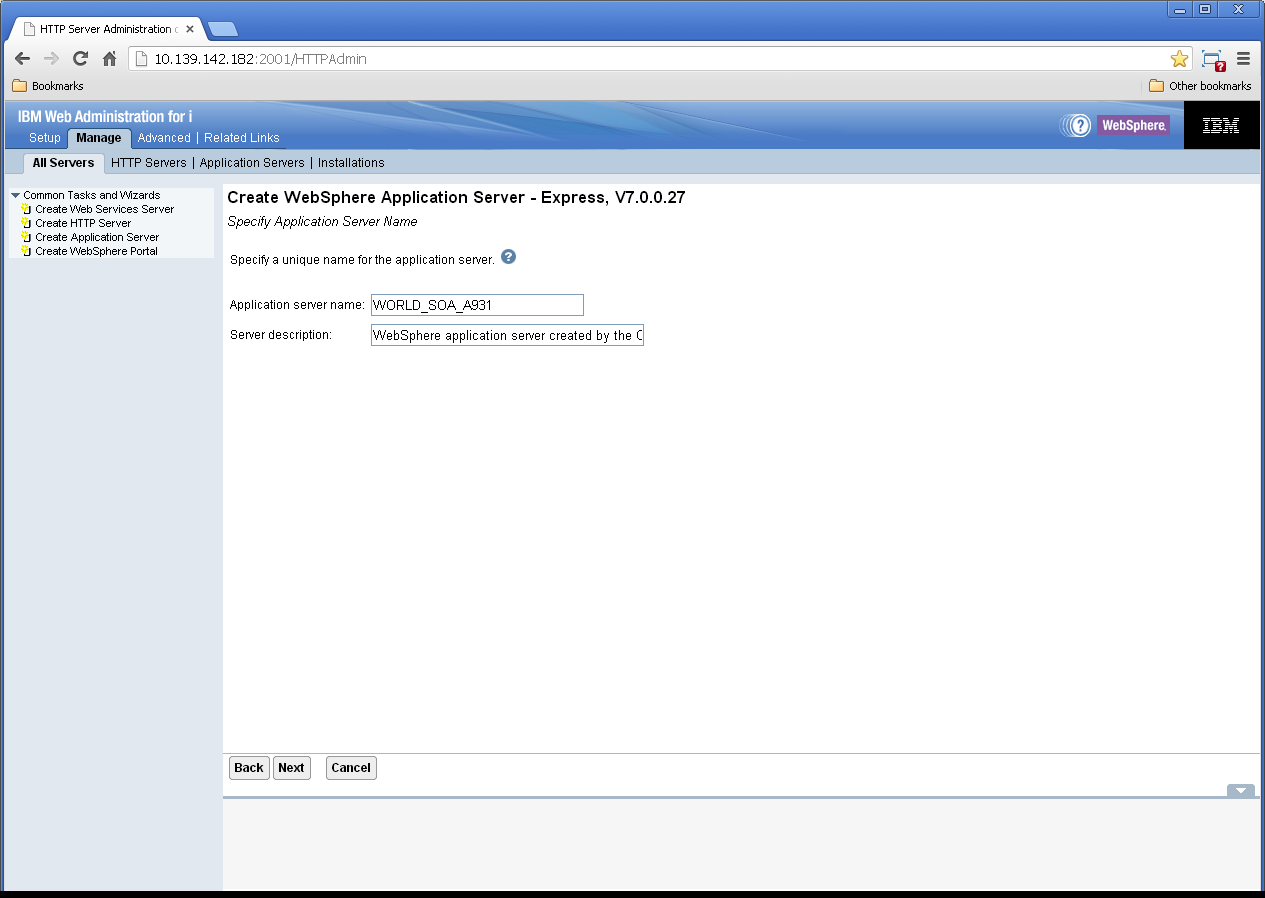Click Create Web Services Server link

click(x=105, y=209)
